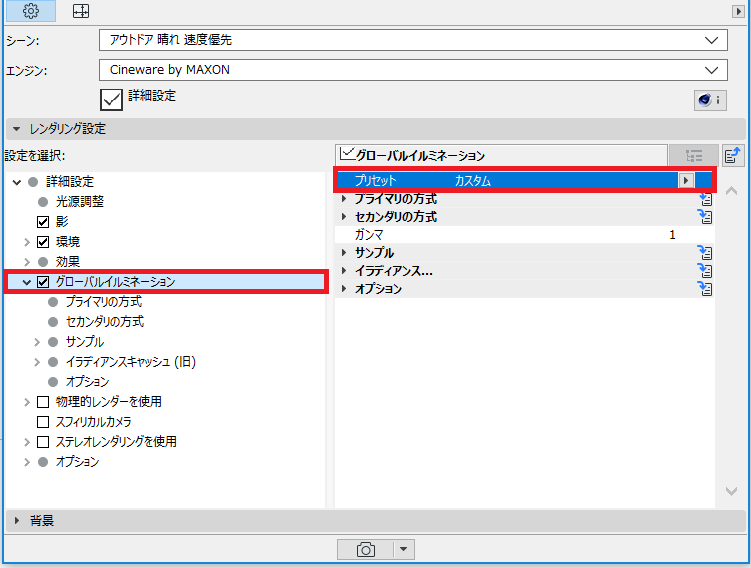This screenshot has width=751, height=568.
Task: Click the scroll up arrow of settings list
Action: pyautogui.click(x=731, y=191)
